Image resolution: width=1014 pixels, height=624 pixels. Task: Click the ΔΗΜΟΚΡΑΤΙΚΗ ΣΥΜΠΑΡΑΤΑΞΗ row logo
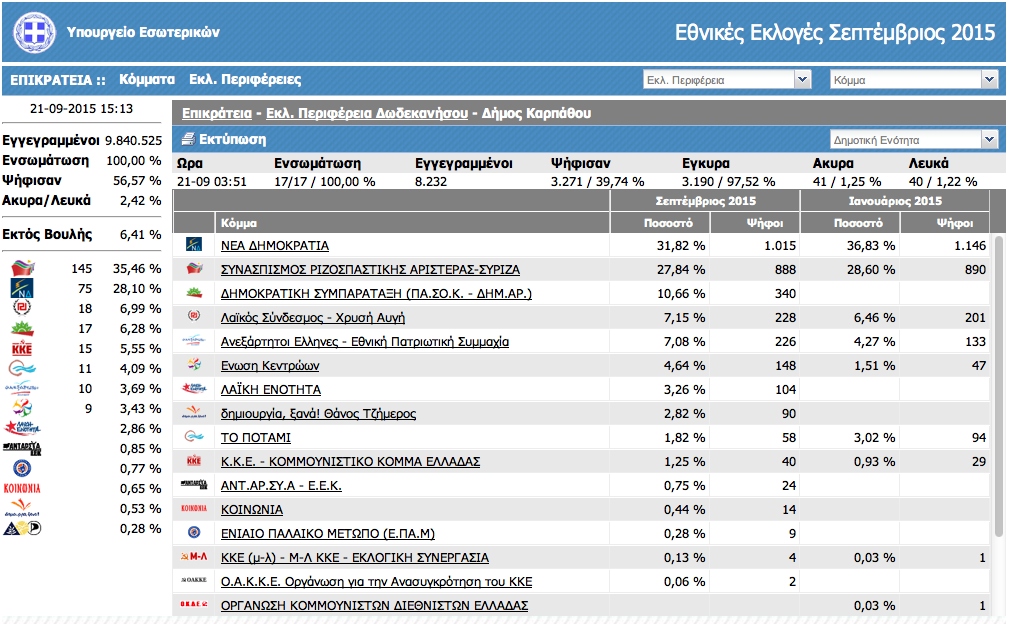tap(194, 293)
